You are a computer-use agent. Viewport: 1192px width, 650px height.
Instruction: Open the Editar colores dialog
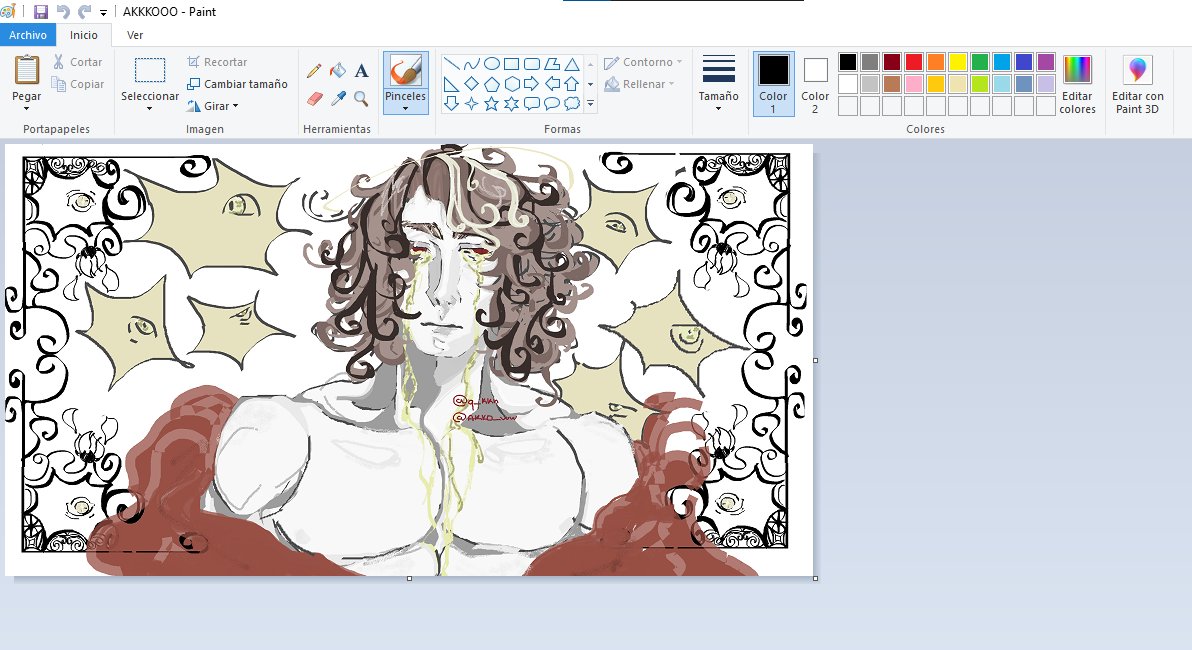click(x=1077, y=84)
